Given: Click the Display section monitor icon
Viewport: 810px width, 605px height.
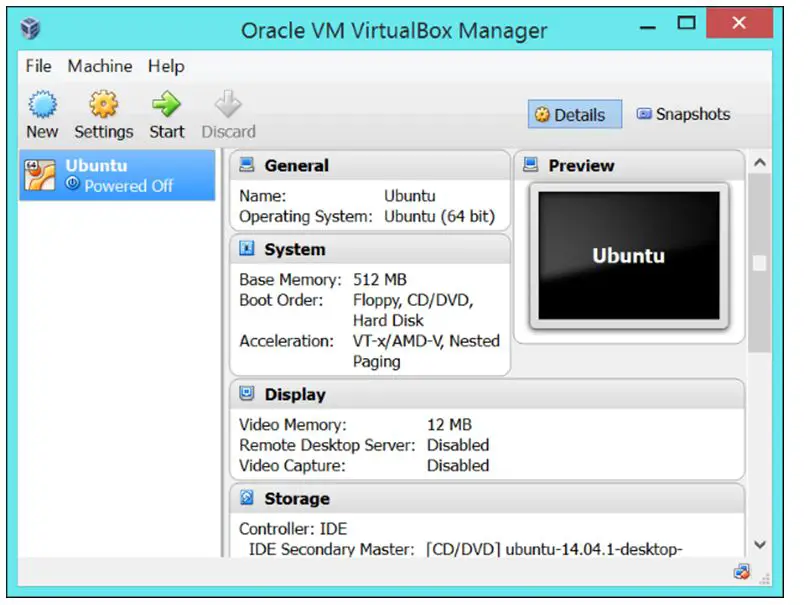Looking at the screenshot, I should [247, 393].
